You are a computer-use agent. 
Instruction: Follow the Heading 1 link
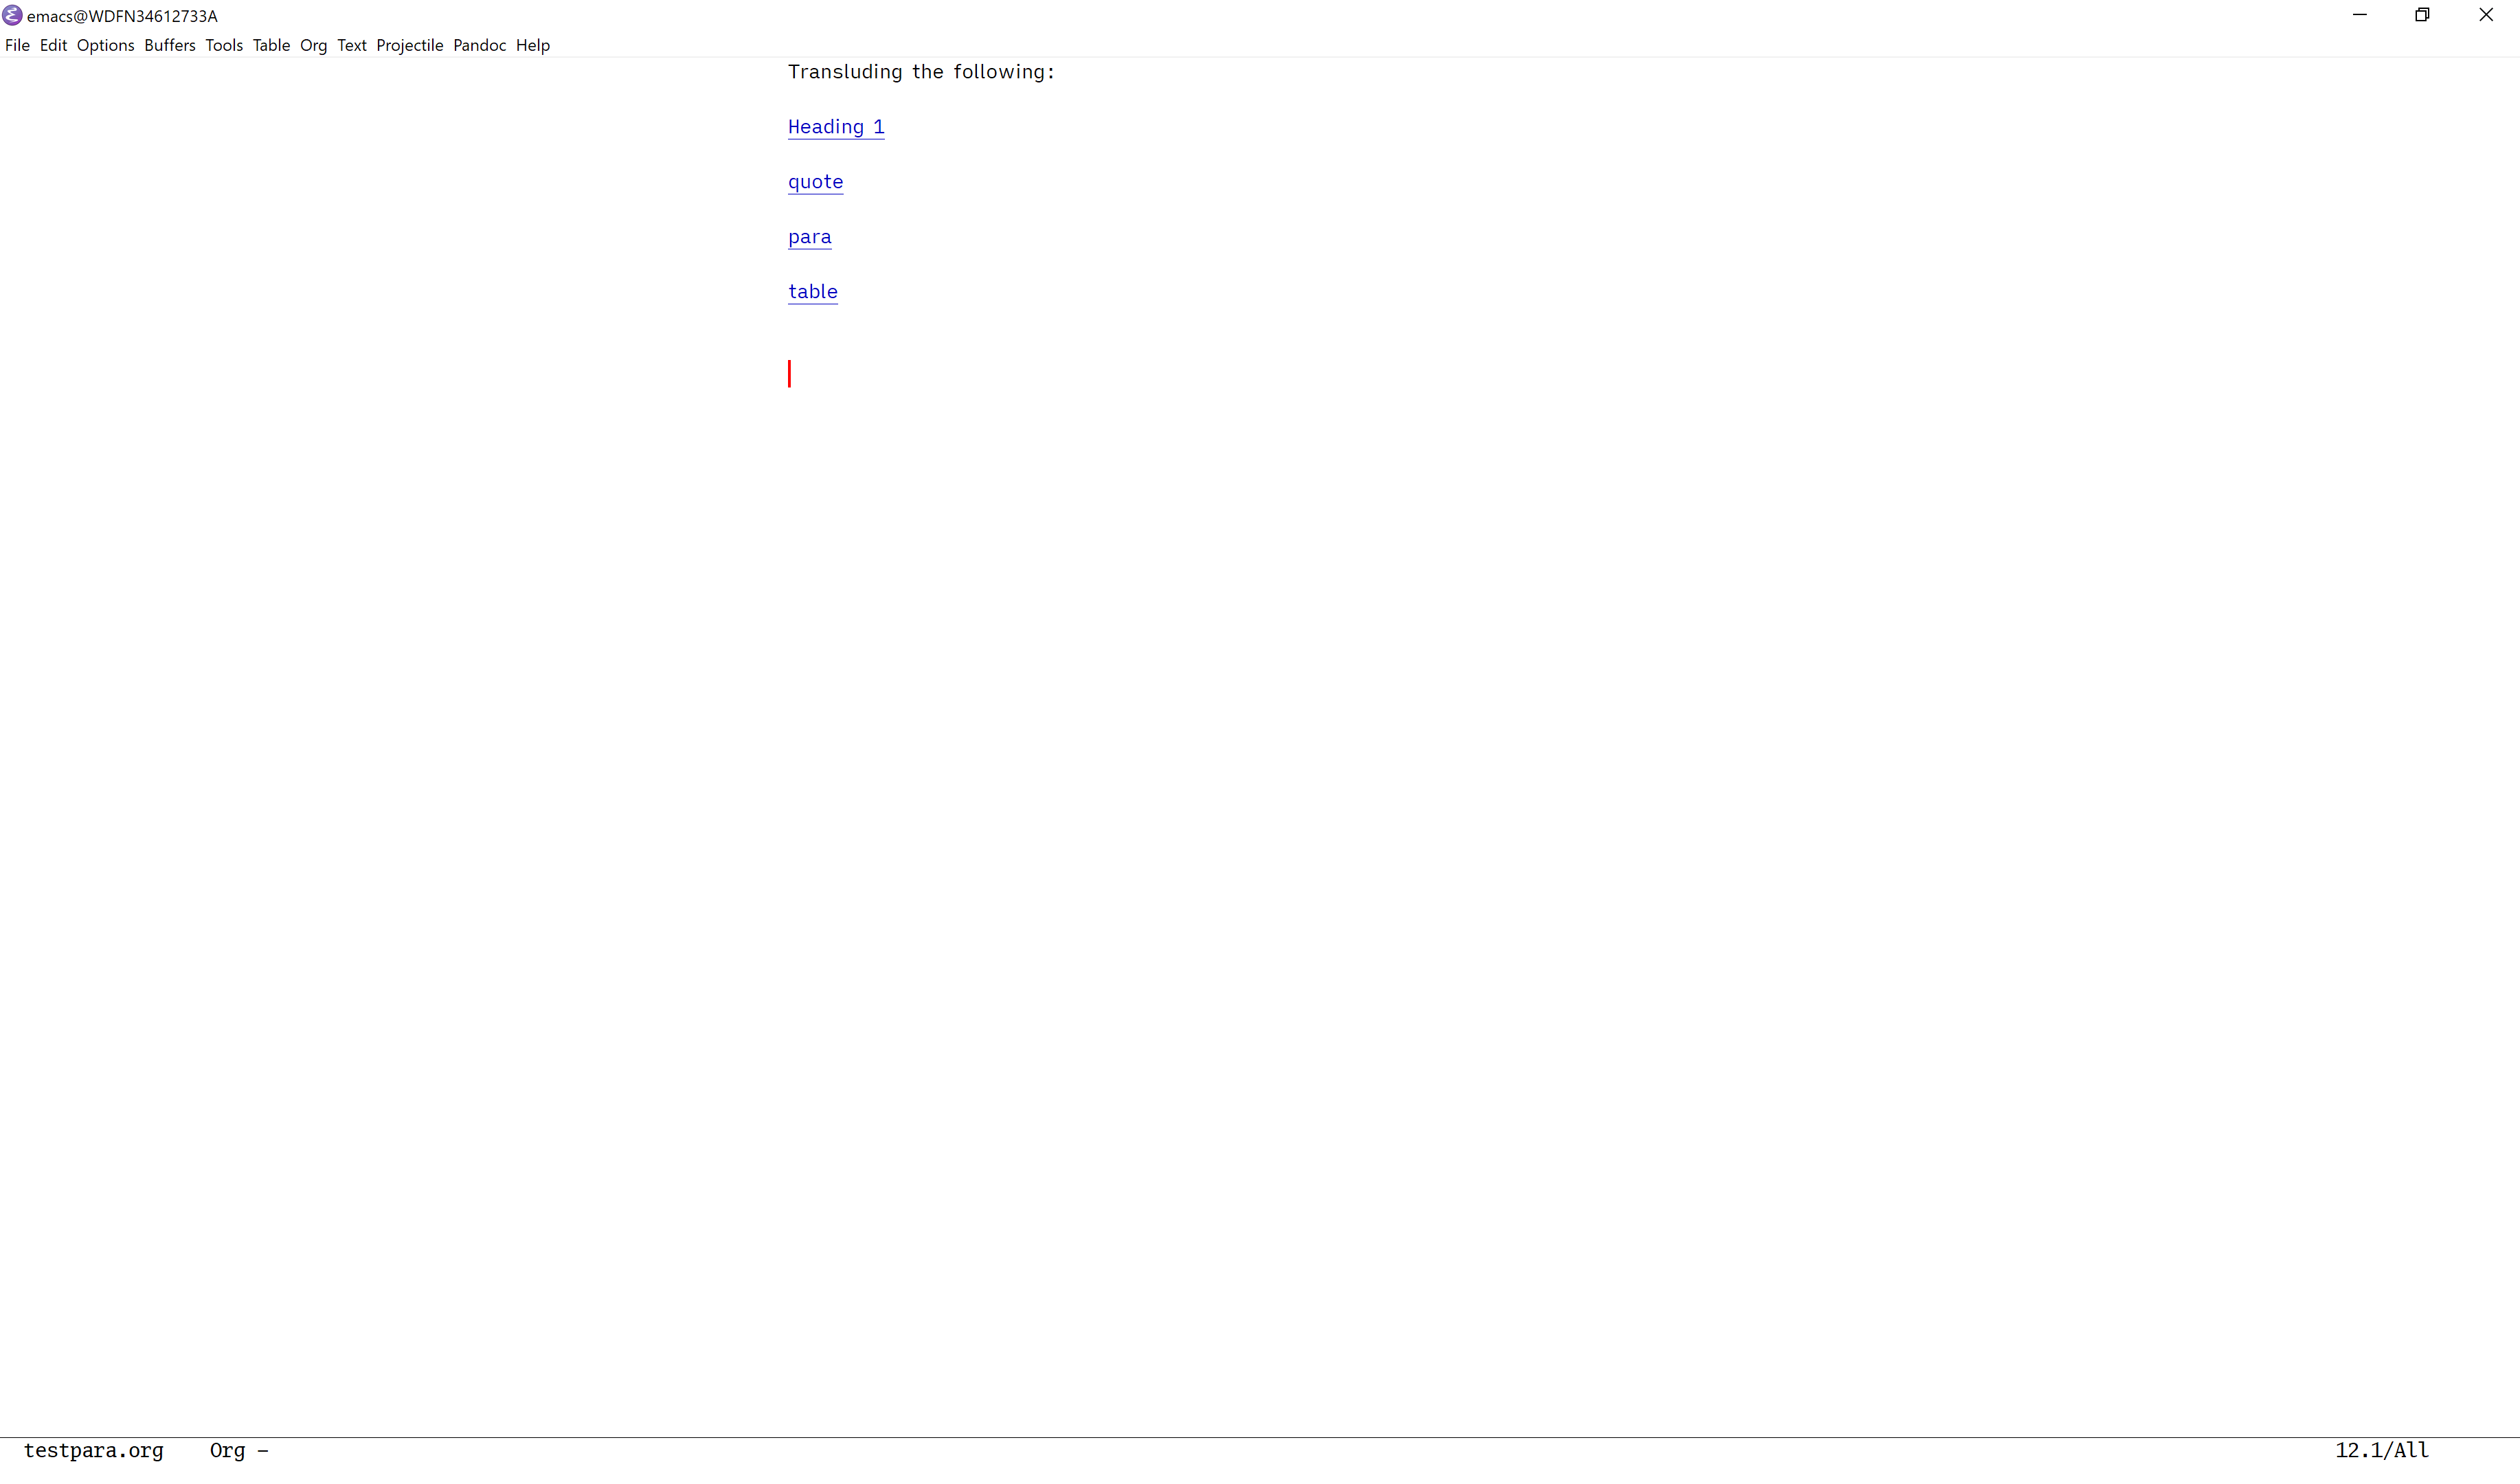click(x=835, y=127)
